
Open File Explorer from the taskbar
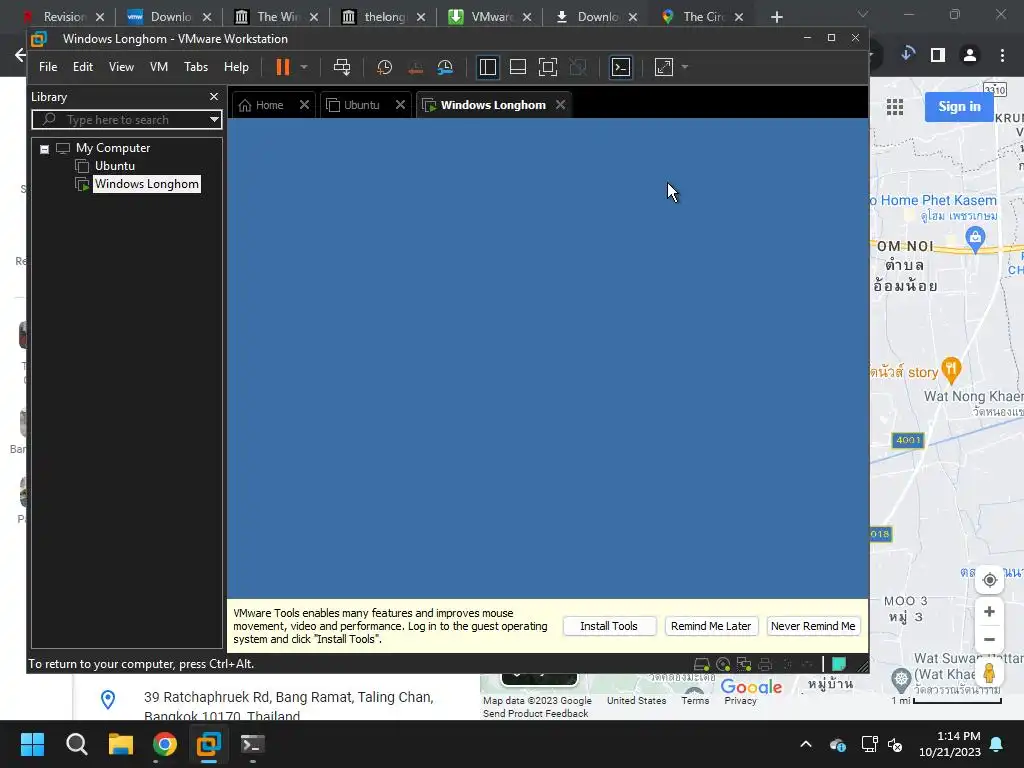[121, 744]
